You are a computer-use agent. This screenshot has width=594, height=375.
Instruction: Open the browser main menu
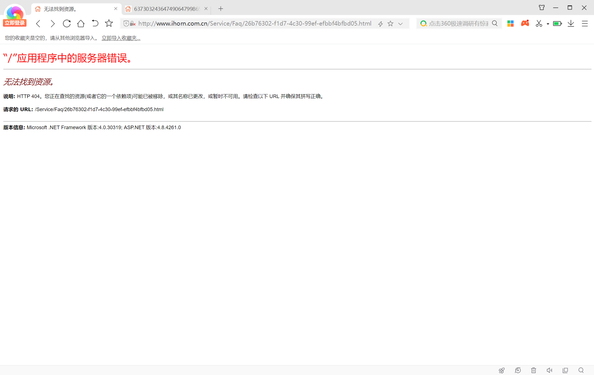[x=585, y=23]
